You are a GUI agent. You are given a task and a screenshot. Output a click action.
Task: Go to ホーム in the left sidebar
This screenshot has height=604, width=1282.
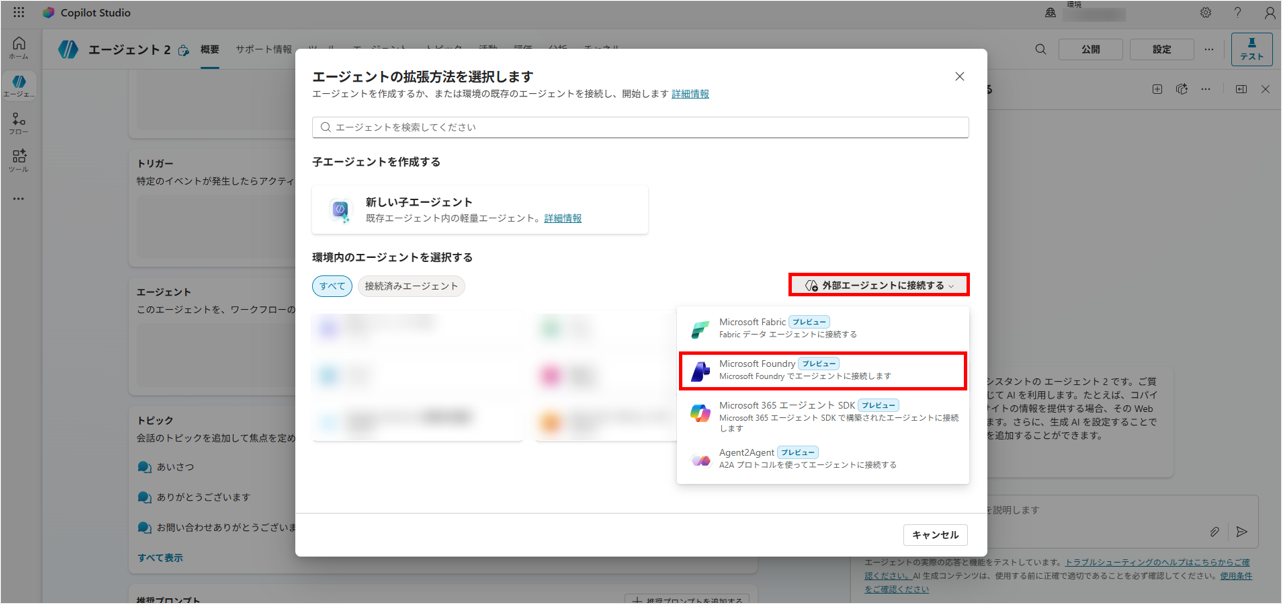point(19,47)
